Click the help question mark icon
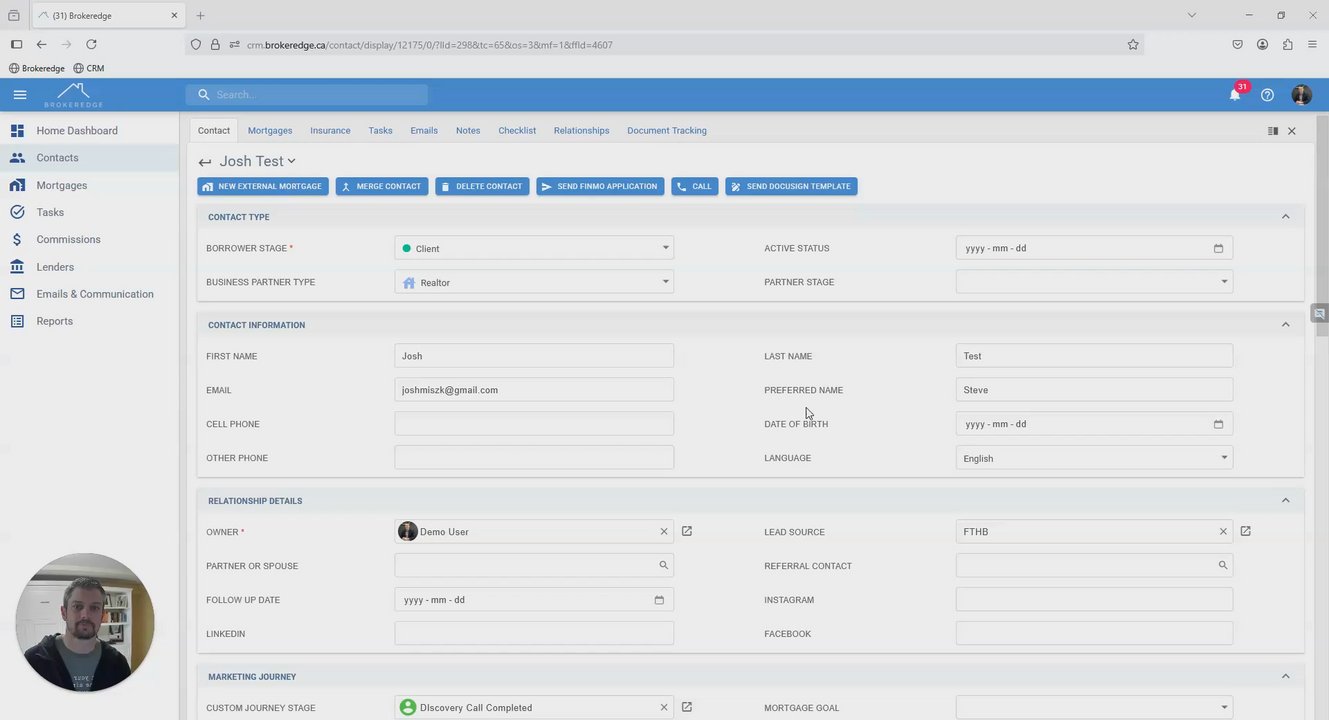The height and width of the screenshot is (720, 1329). tap(1267, 95)
